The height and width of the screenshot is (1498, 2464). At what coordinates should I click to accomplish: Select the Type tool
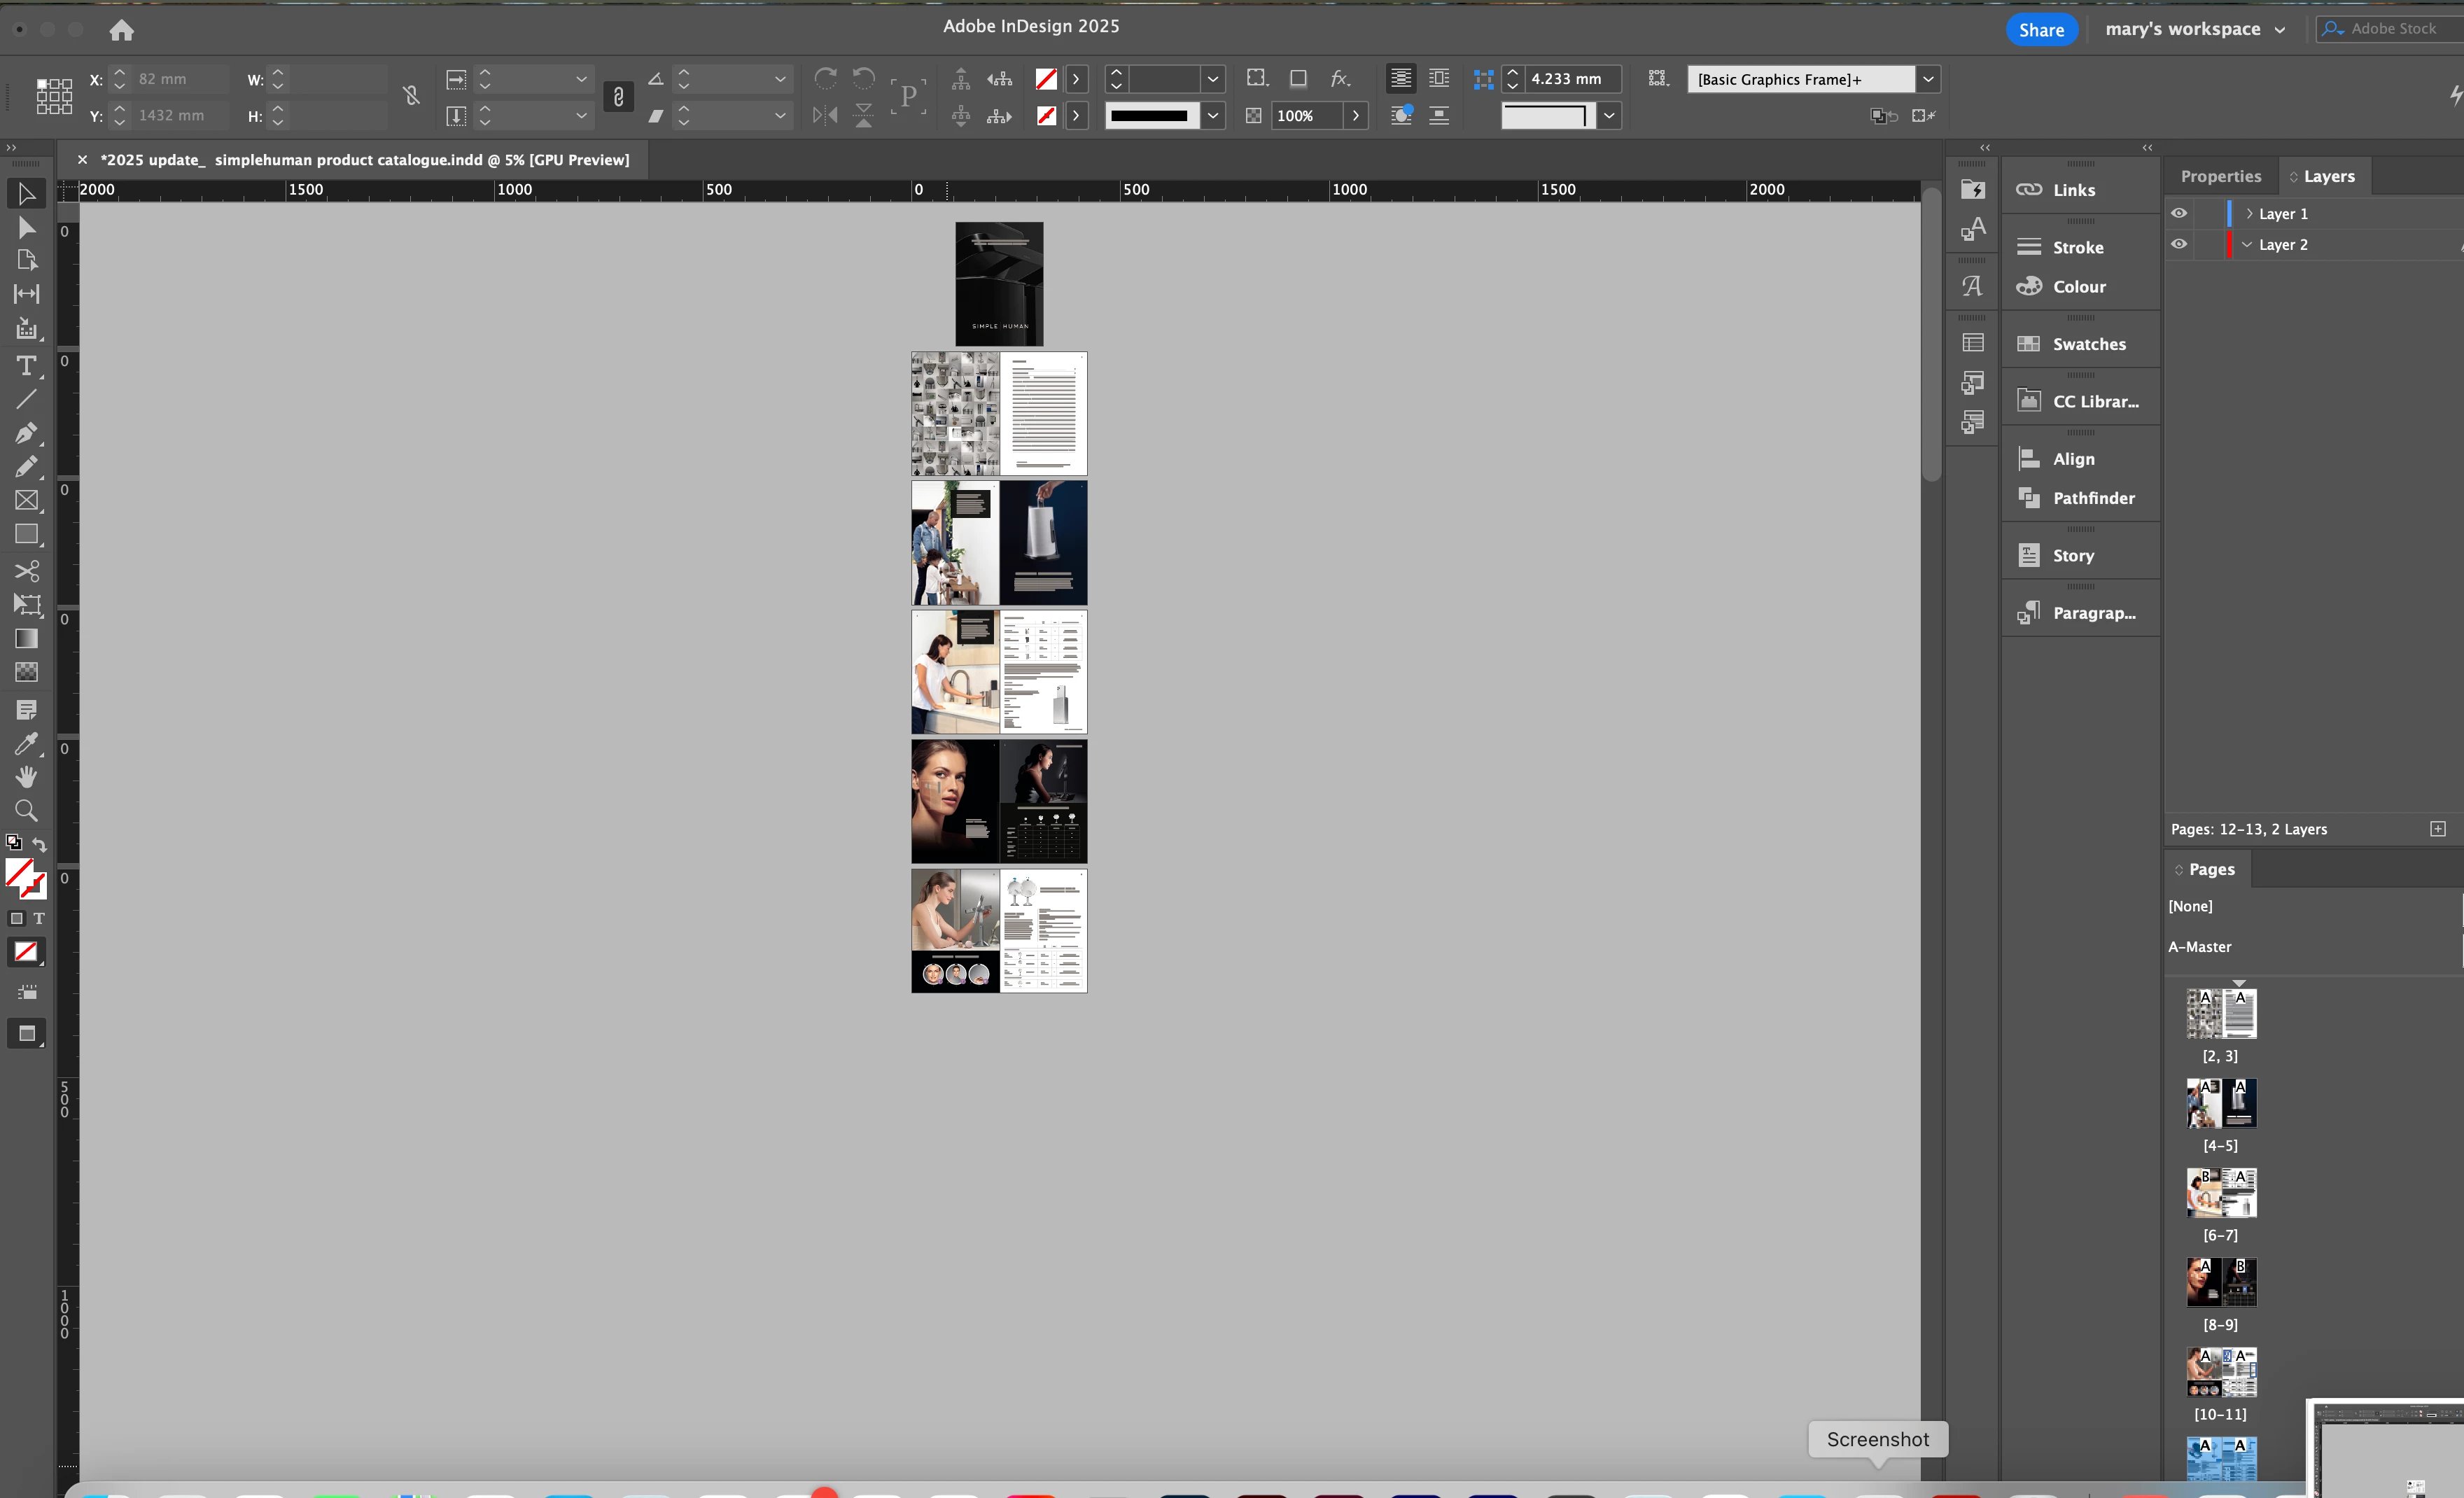[x=26, y=365]
